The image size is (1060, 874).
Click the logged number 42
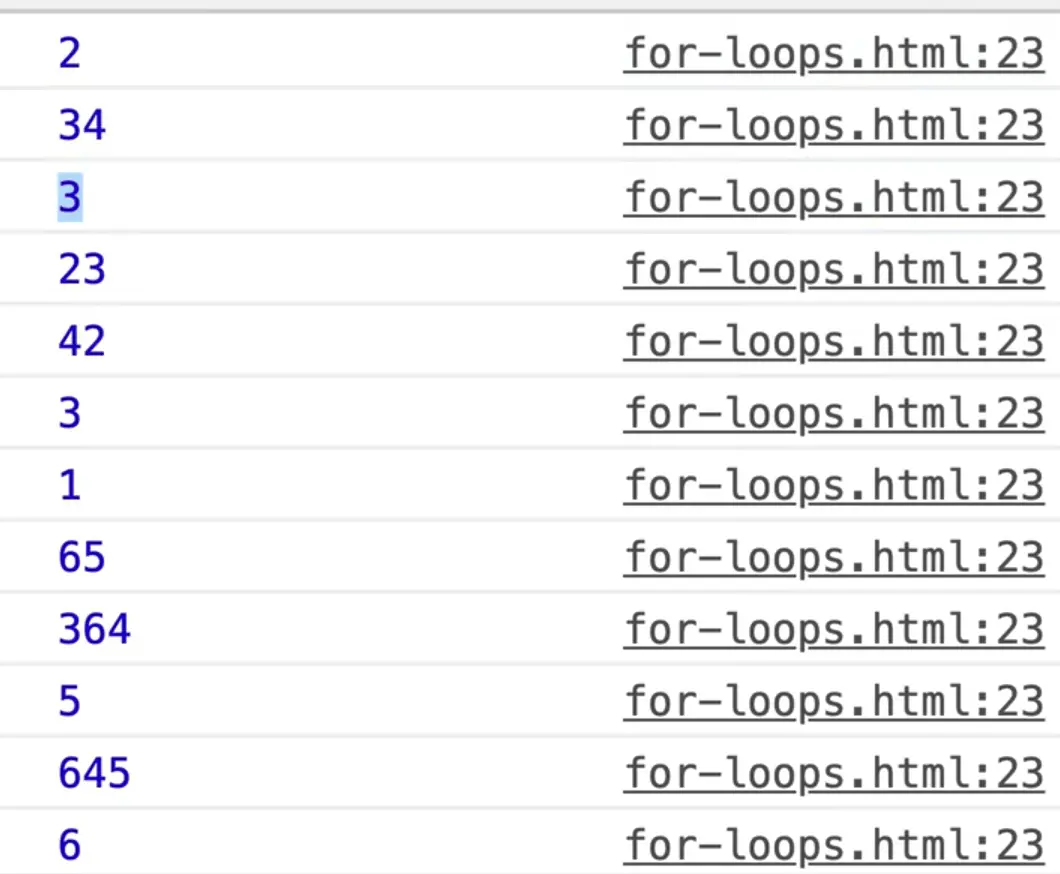pyautogui.click(x=82, y=342)
